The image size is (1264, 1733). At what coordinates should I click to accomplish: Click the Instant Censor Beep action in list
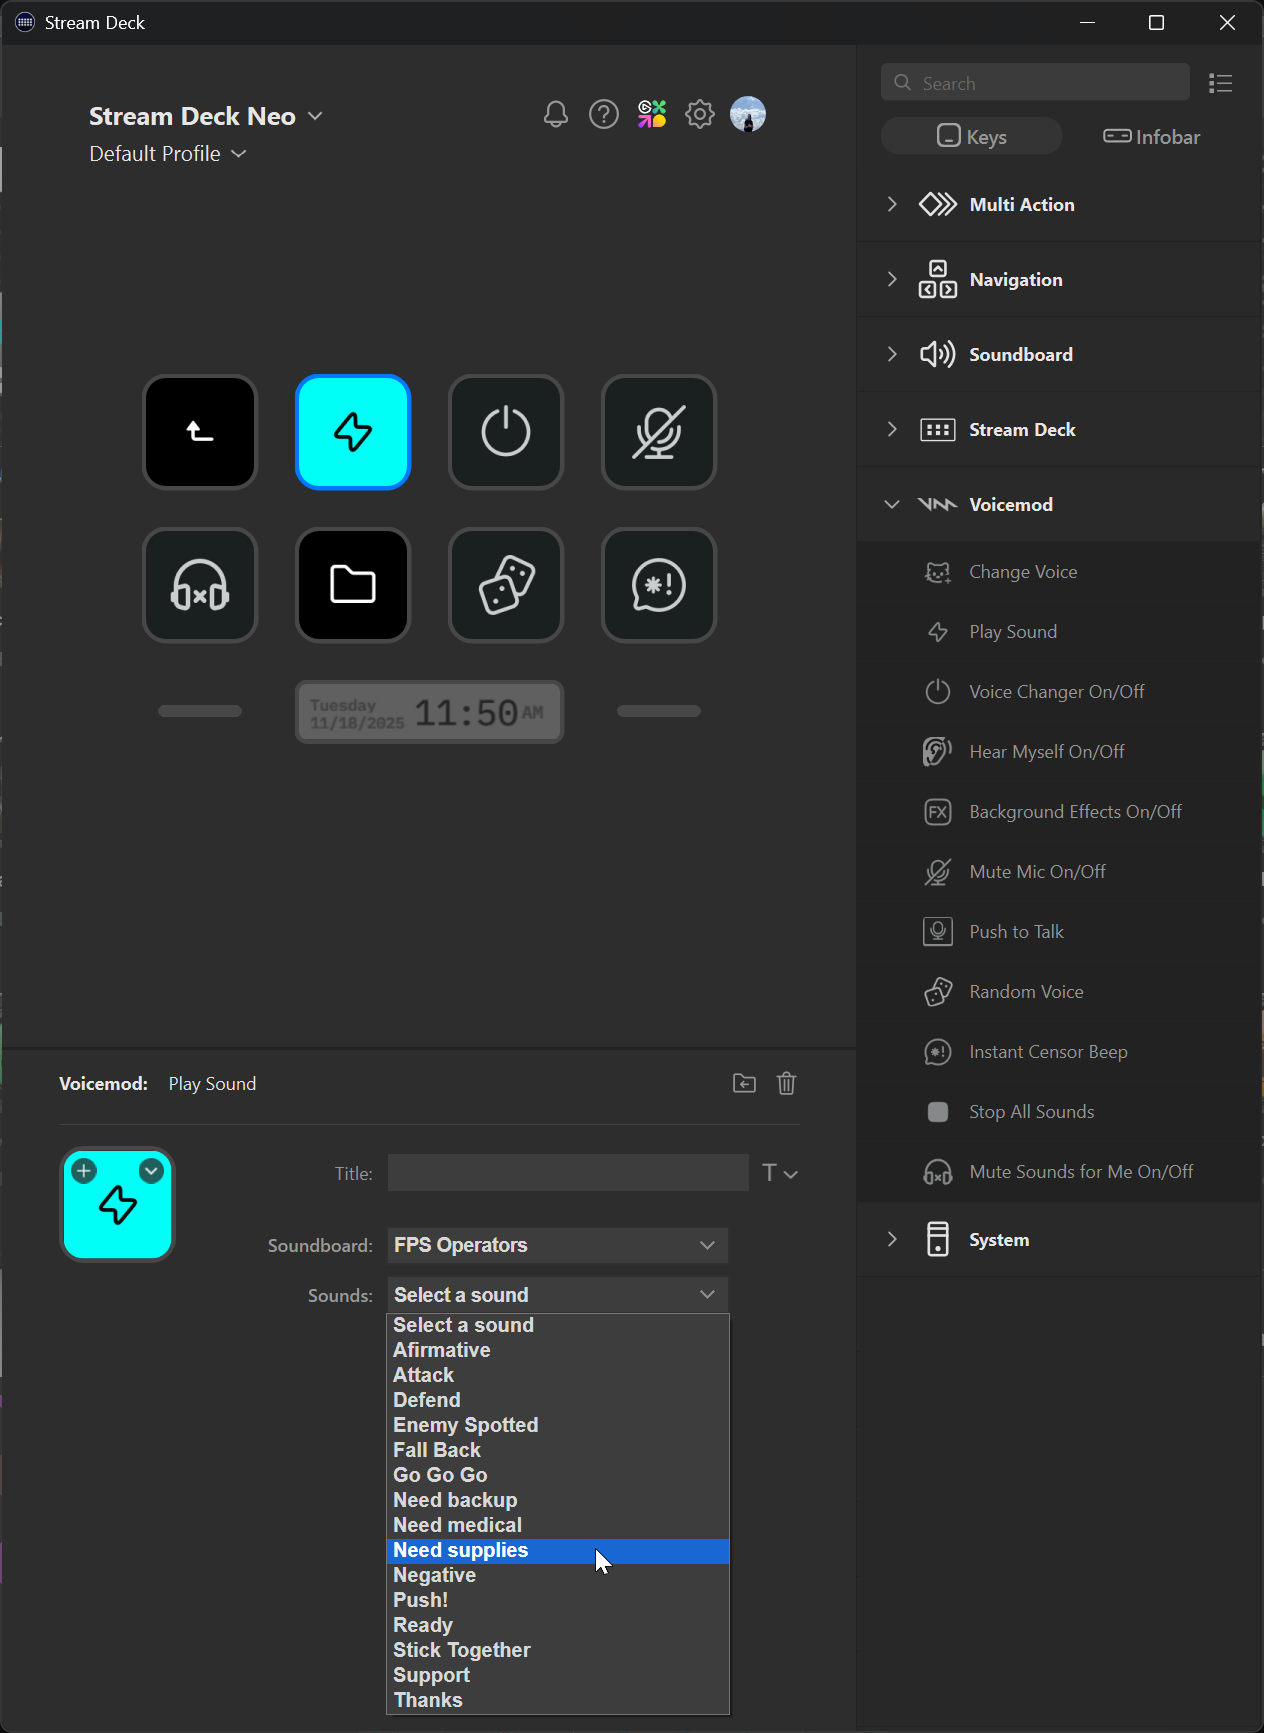(1060, 1052)
